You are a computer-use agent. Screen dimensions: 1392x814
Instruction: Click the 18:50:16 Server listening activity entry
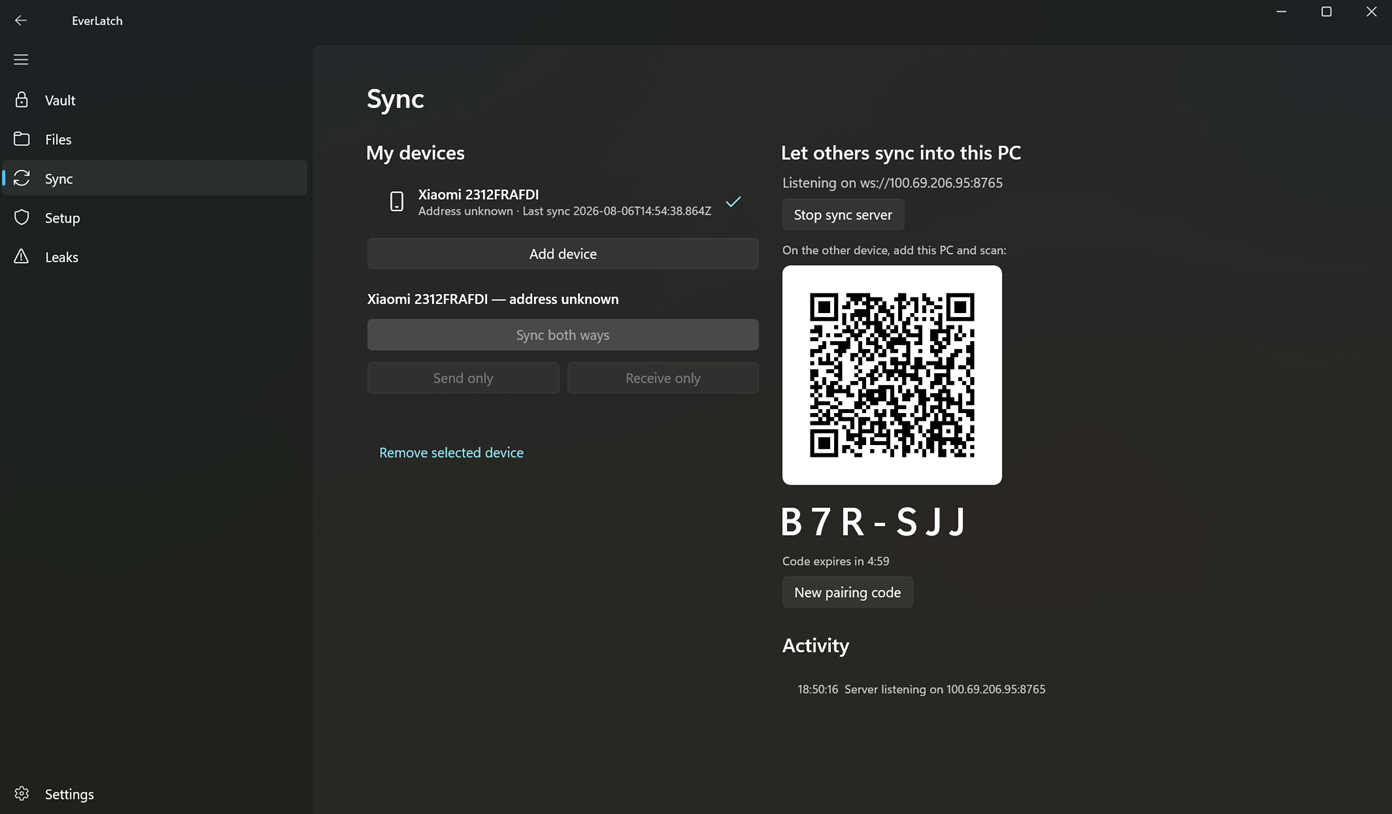(x=921, y=689)
